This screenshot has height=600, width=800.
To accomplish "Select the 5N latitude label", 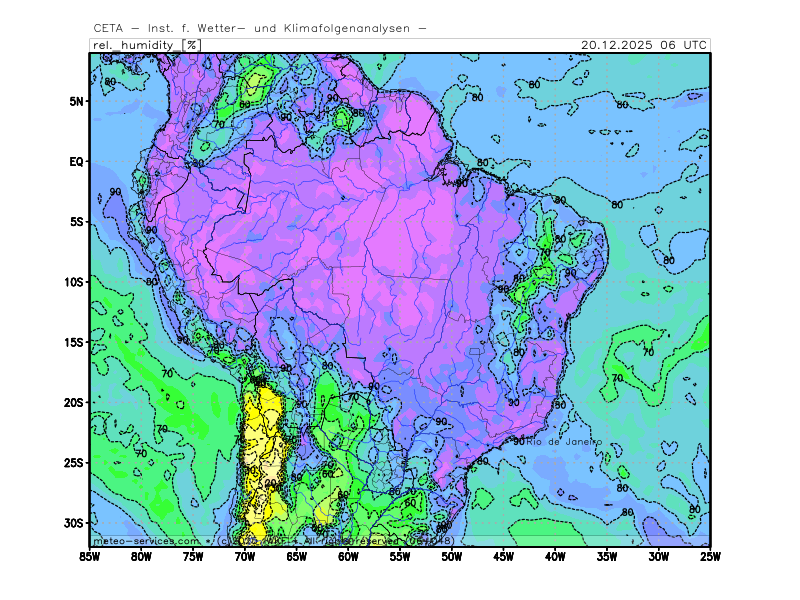I will click(x=75, y=101).
